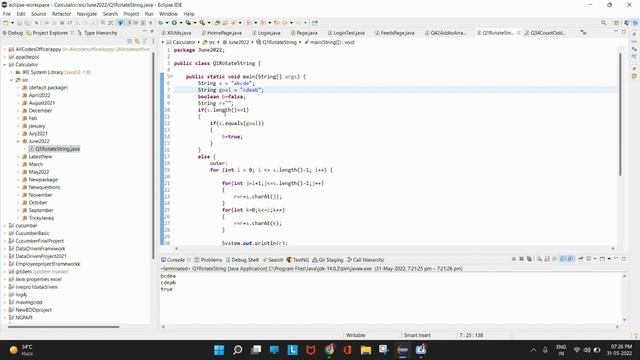Open Windows taskbar search

[x=238, y=350]
